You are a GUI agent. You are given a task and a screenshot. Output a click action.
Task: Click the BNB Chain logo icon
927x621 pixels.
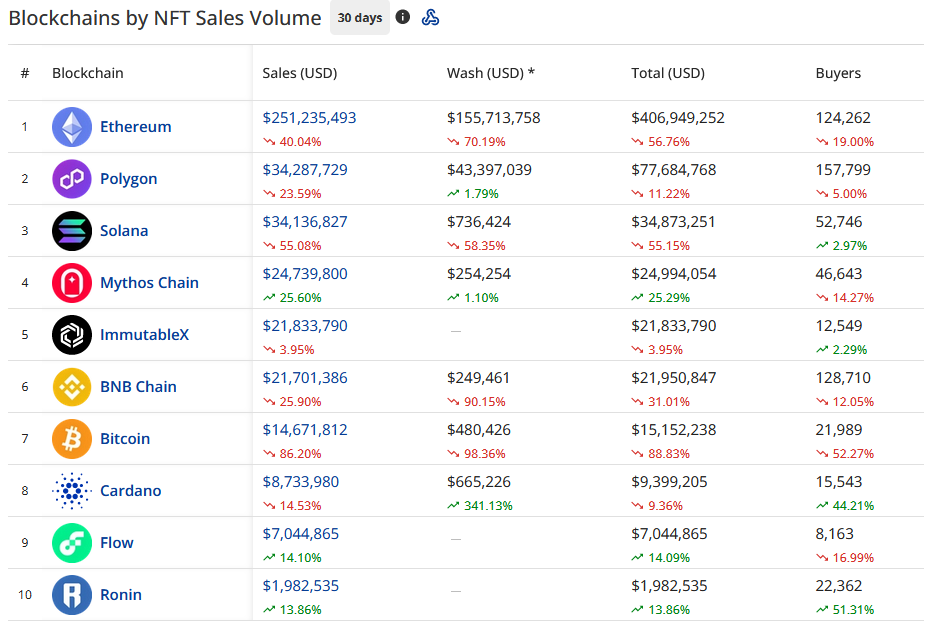72,387
